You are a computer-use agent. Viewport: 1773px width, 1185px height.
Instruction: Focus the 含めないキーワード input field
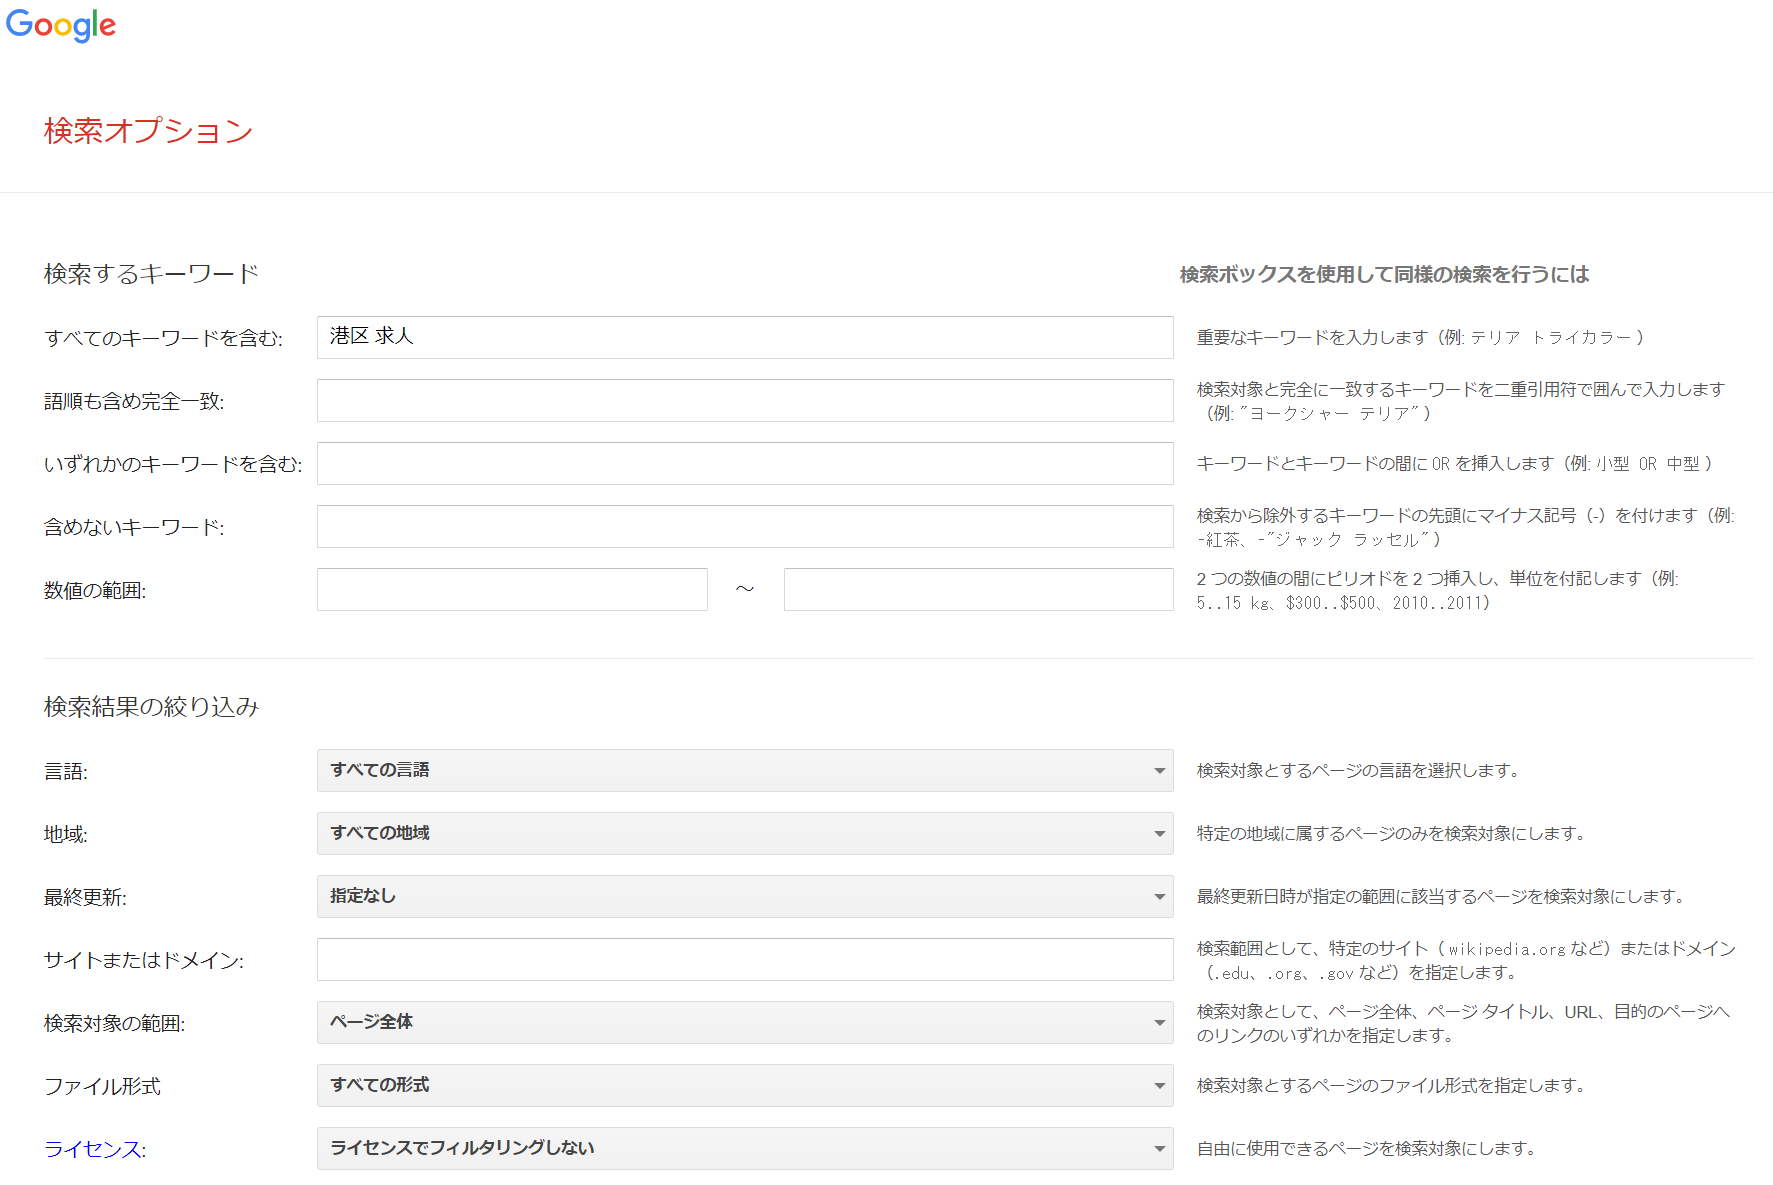(745, 526)
